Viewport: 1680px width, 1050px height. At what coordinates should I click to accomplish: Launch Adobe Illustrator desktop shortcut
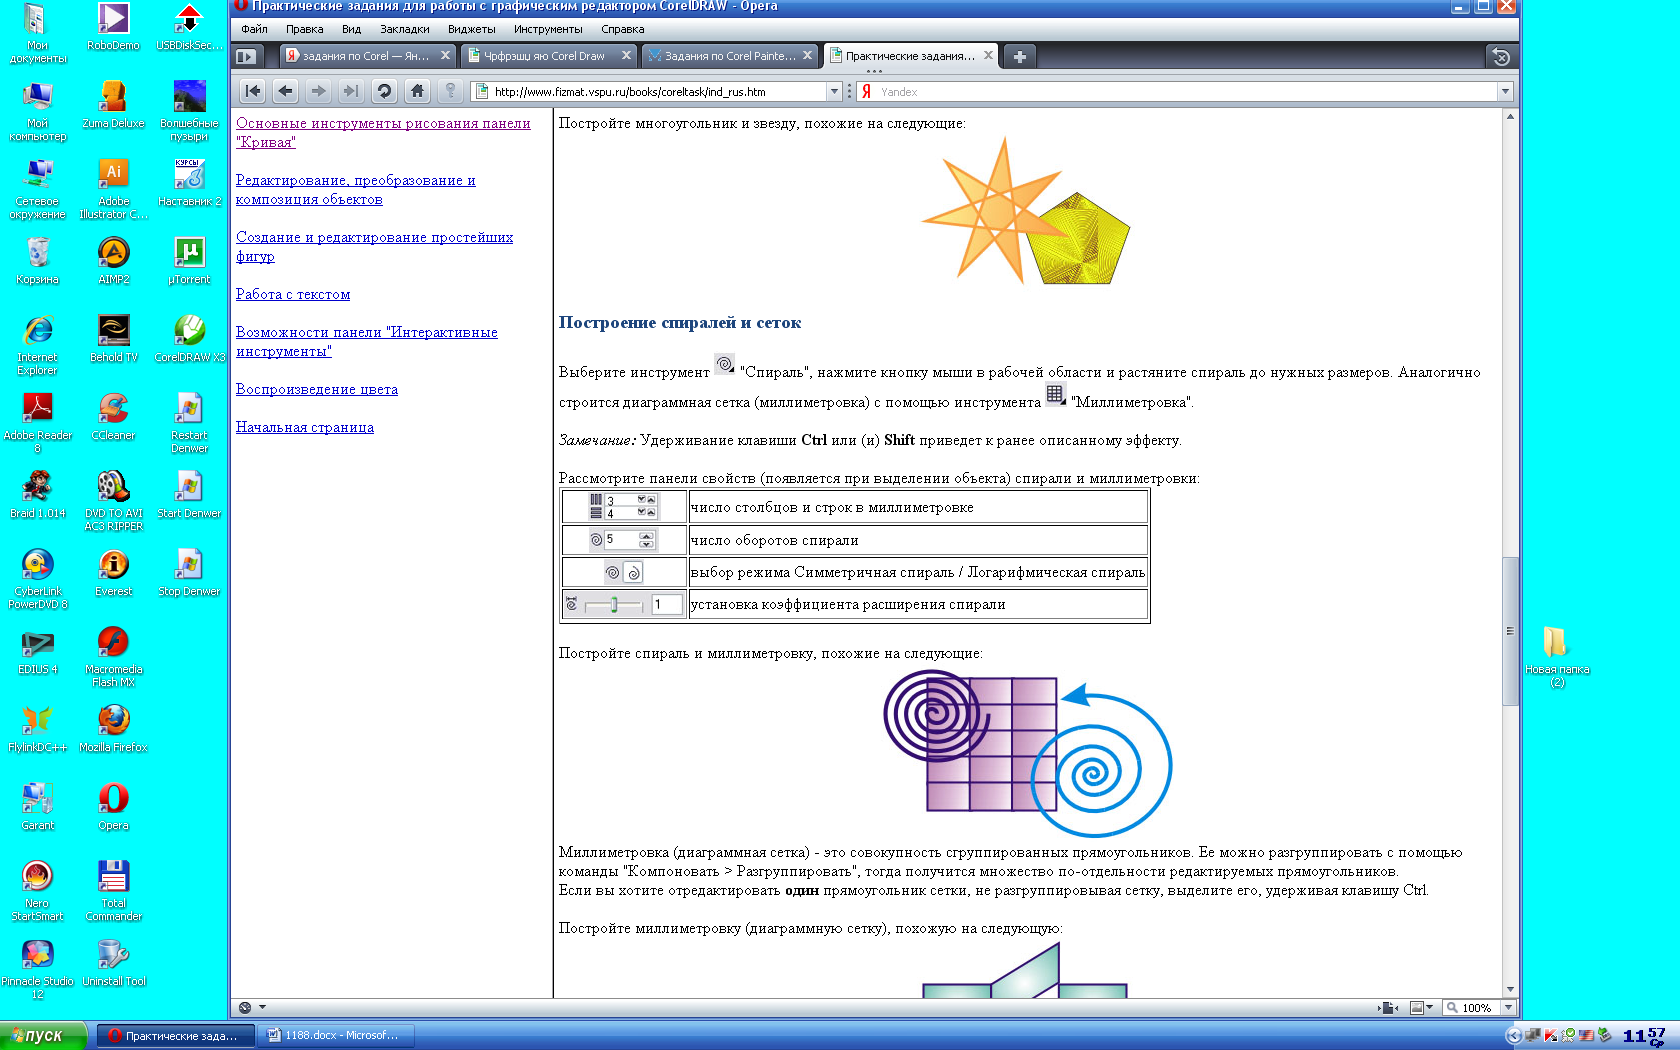113,189
